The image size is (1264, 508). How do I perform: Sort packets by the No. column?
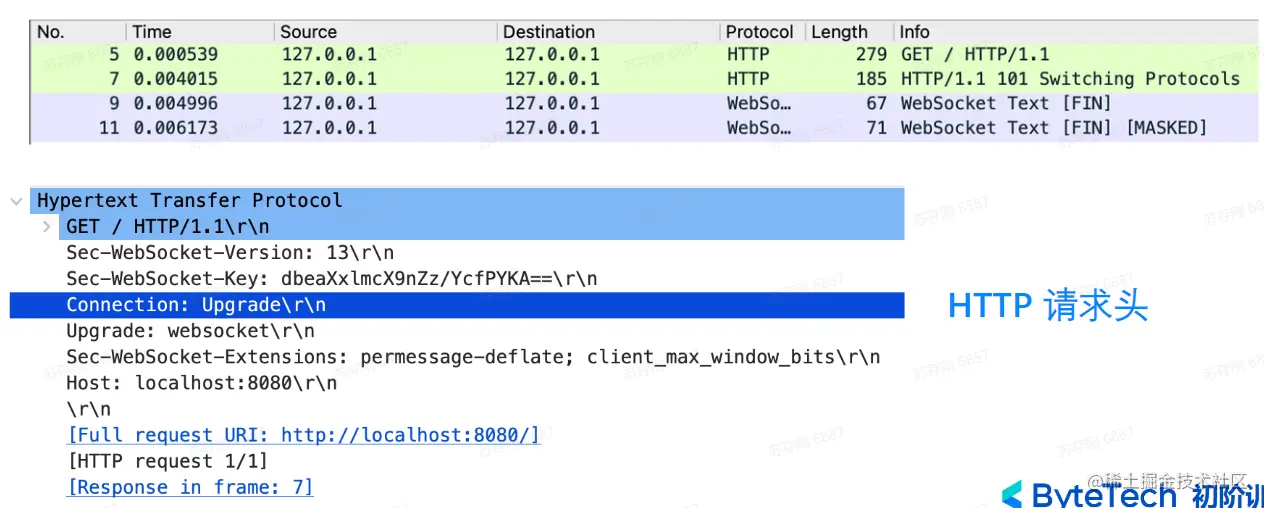point(50,32)
